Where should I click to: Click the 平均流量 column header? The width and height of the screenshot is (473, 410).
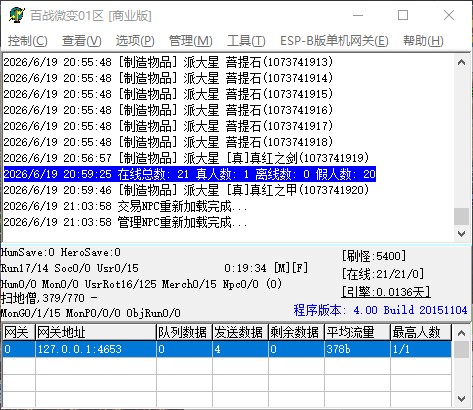click(357, 332)
